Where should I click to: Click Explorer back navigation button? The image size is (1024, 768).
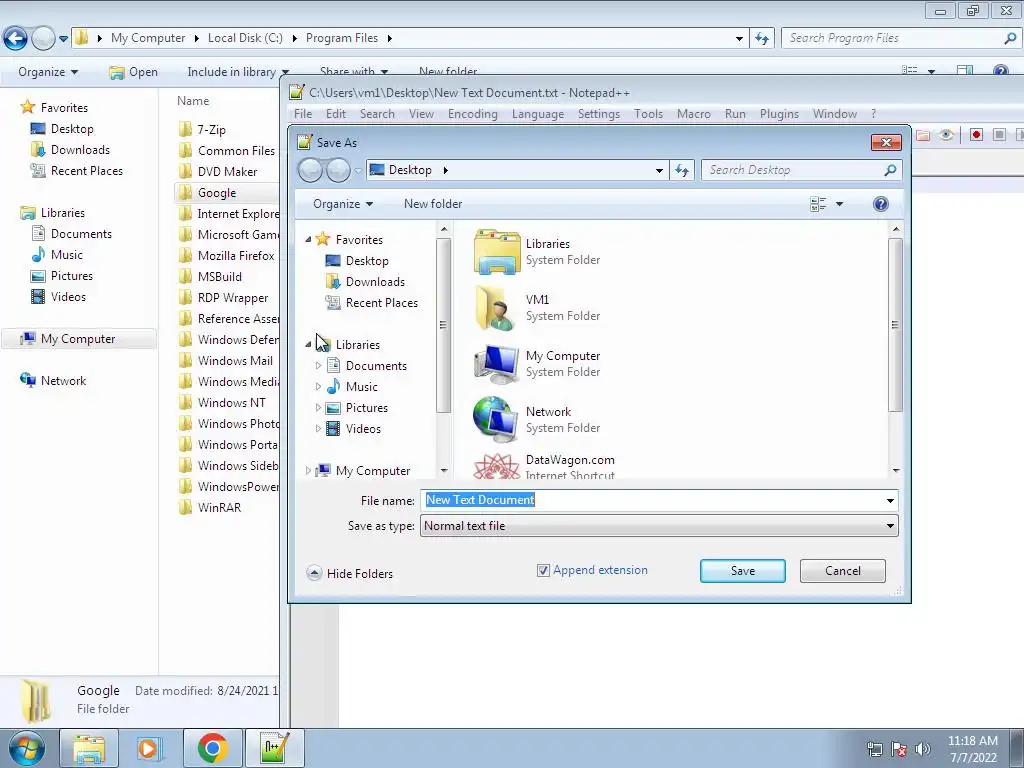[x=16, y=39]
